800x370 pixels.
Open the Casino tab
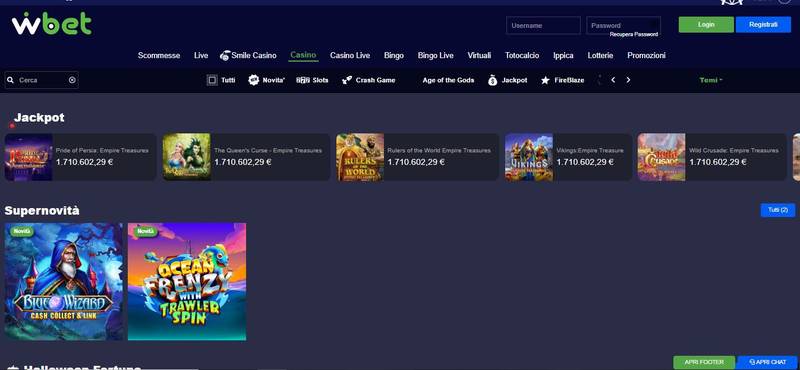pos(303,55)
